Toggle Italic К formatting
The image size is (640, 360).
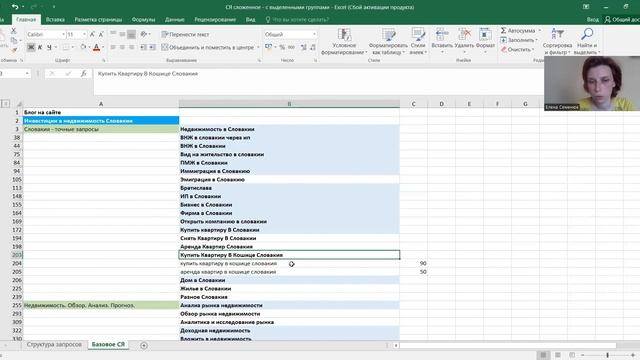pos(40,47)
